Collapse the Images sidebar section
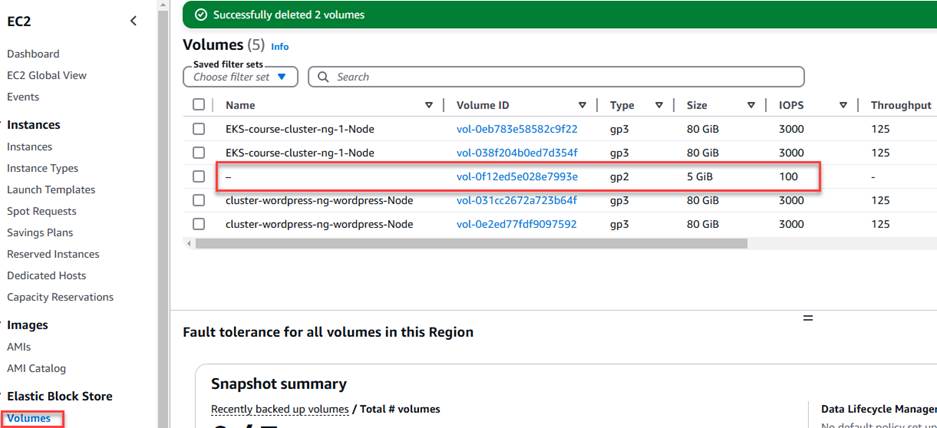Screen dimensions: 937x428 pyautogui.click(x=27, y=325)
